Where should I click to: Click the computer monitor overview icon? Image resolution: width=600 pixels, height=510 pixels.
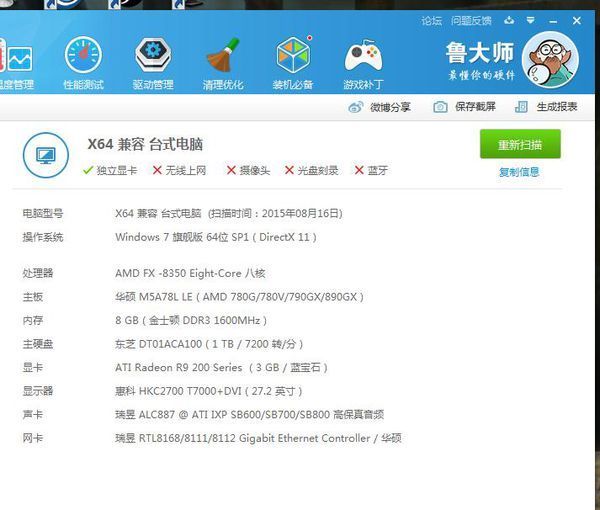[46, 155]
